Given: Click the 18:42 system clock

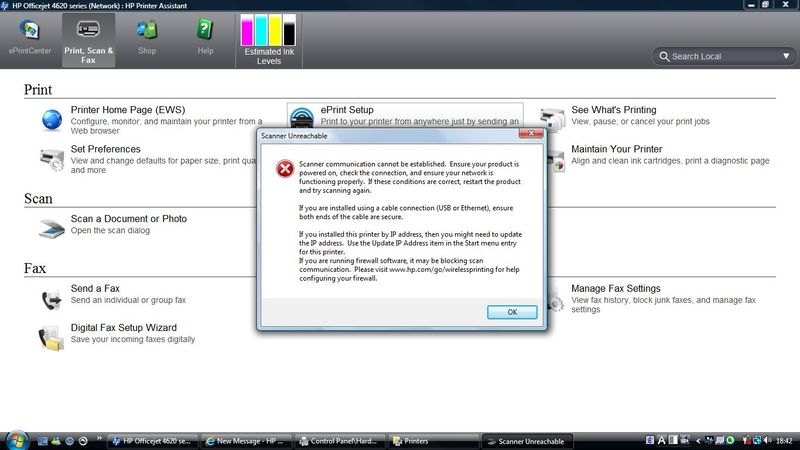Looking at the screenshot, I should pos(784,441).
